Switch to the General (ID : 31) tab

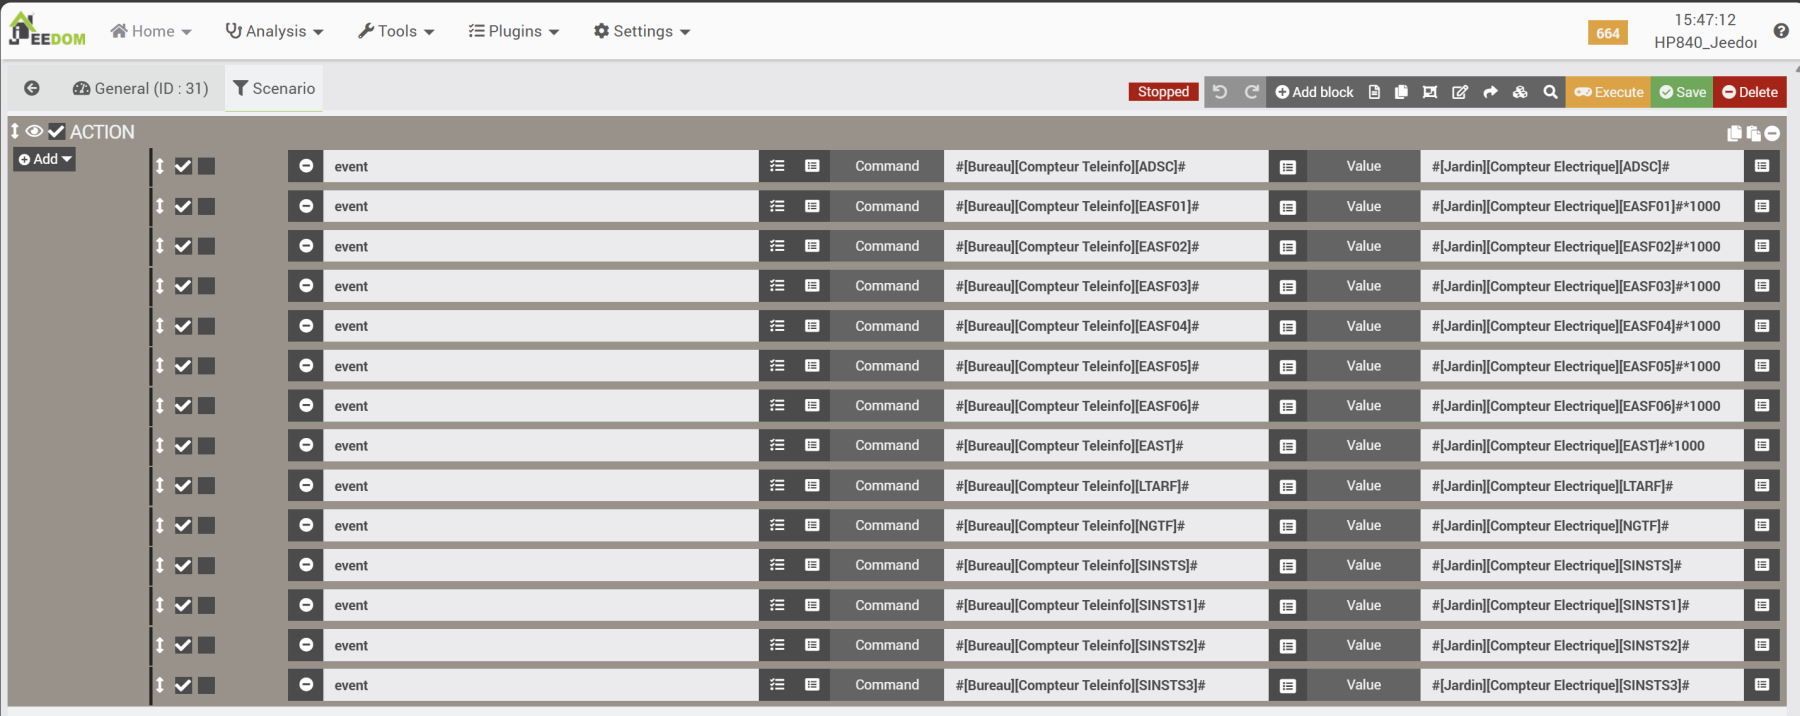point(141,88)
